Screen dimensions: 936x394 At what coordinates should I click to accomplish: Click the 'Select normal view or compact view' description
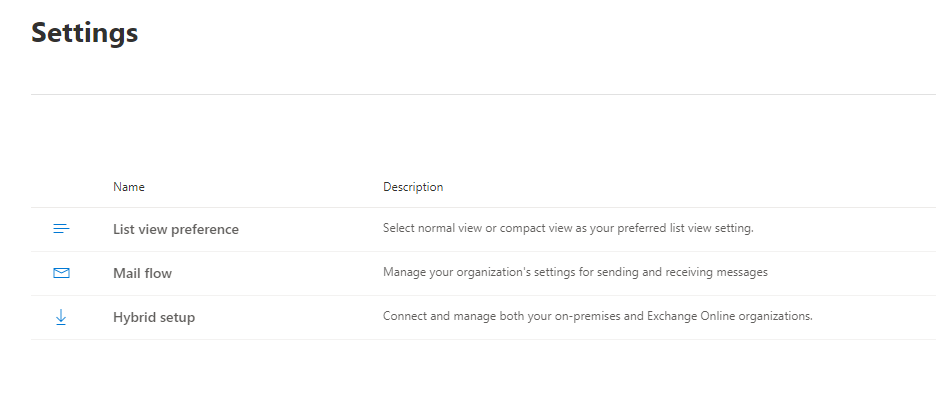click(568, 228)
